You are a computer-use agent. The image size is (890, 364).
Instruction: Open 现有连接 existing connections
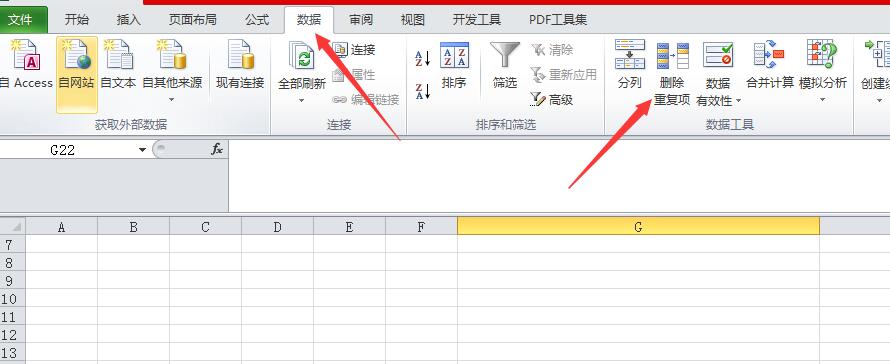pos(240,64)
